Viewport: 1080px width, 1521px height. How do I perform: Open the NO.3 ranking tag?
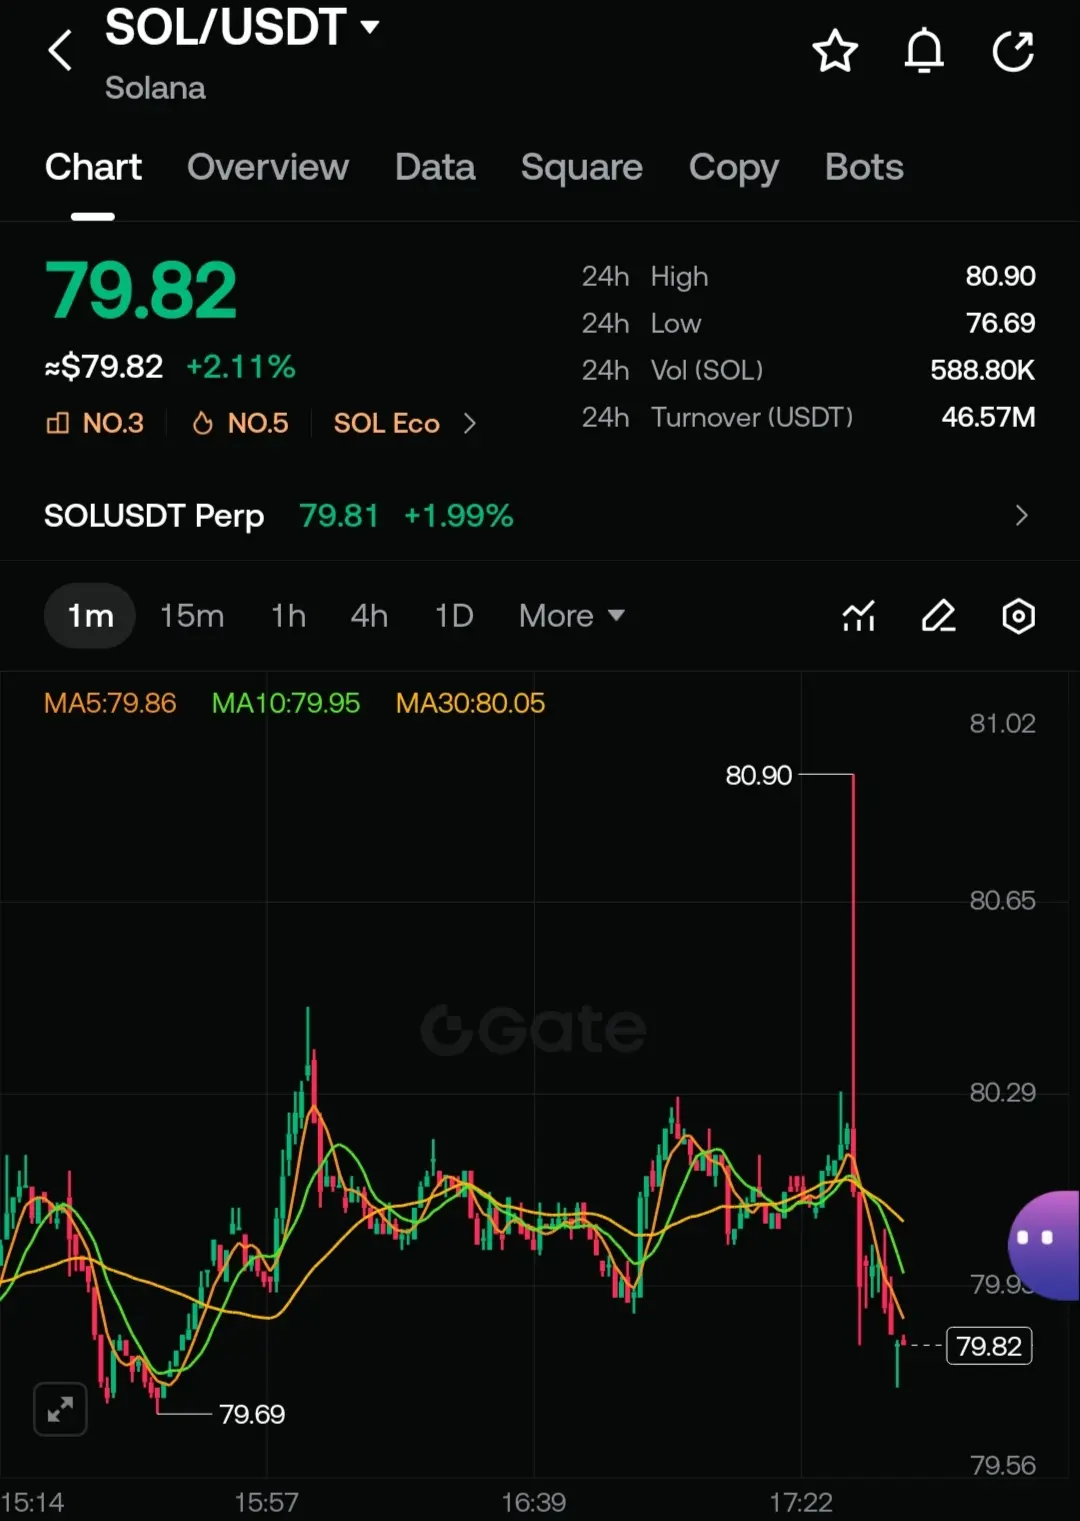tap(95, 423)
